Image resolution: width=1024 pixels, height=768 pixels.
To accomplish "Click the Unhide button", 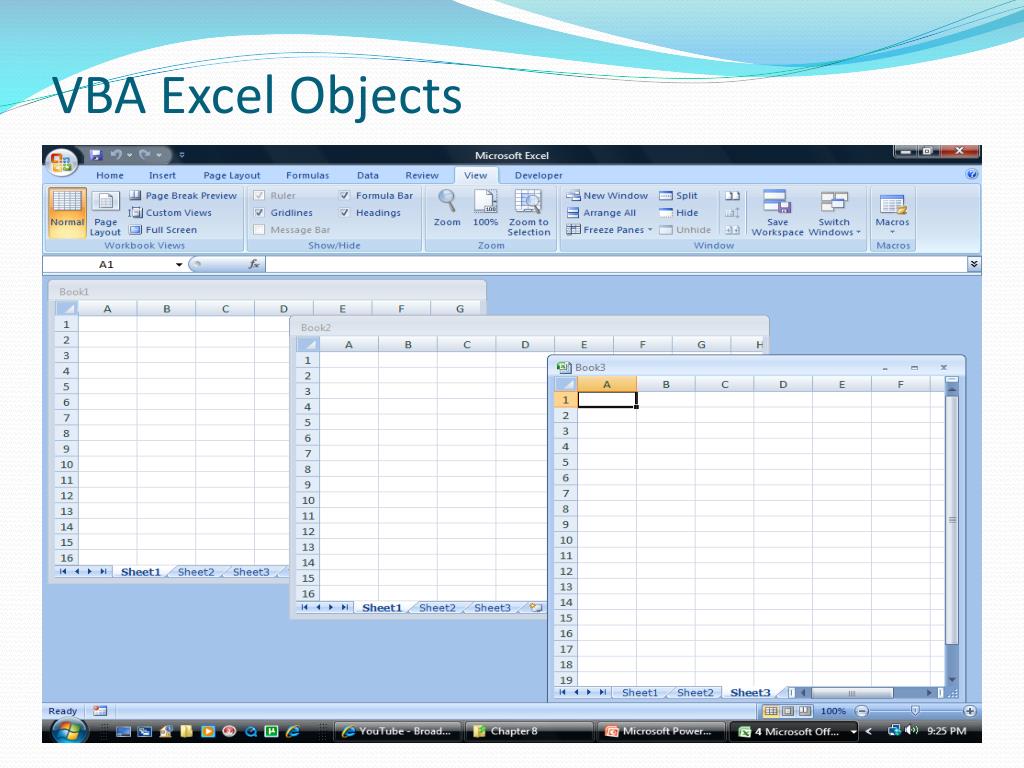I will [x=684, y=230].
